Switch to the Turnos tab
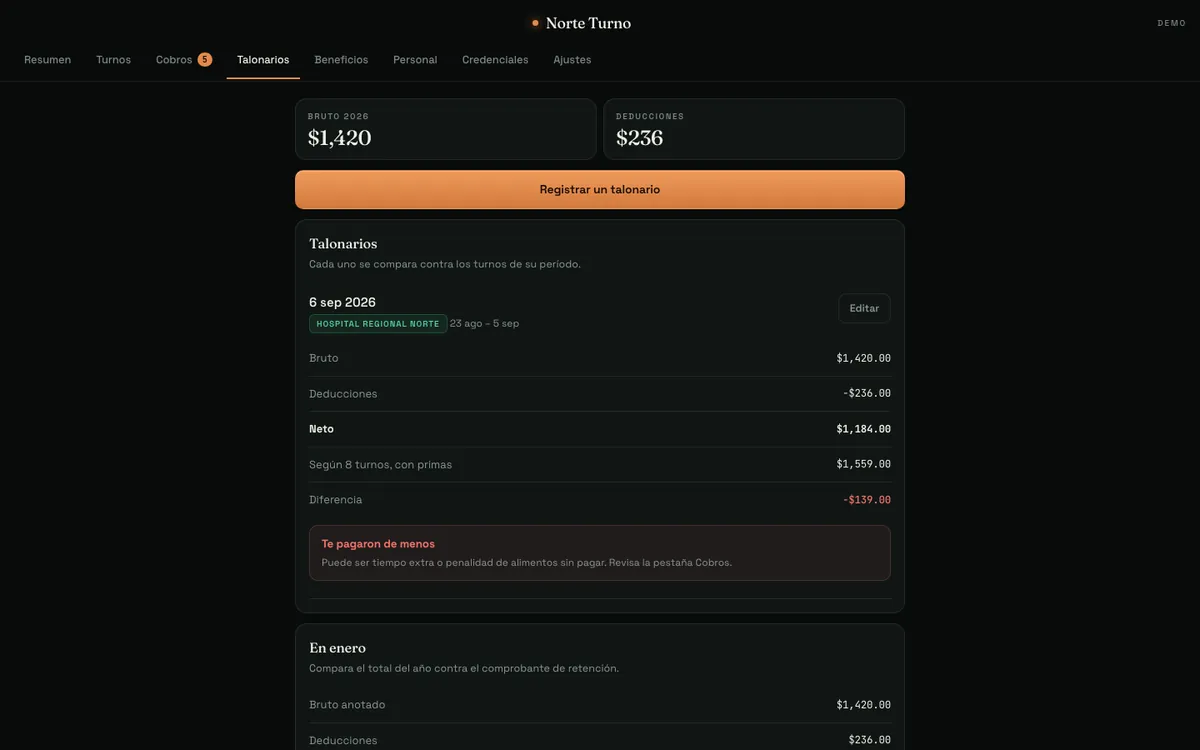1200x750 pixels. click(x=113, y=60)
